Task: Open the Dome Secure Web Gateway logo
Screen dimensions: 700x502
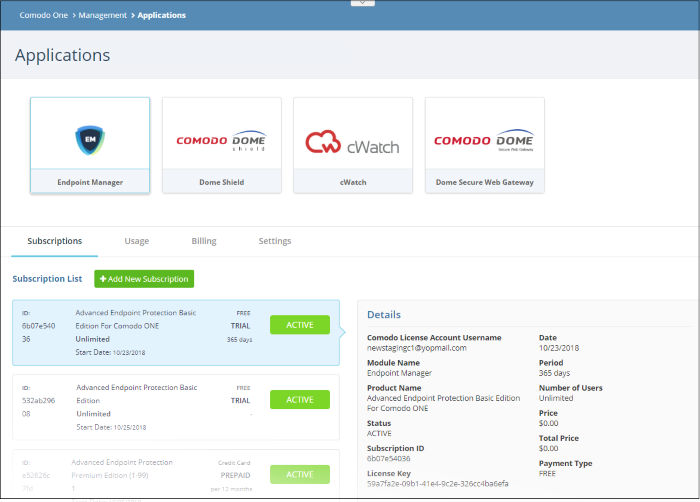Action: click(x=484, y=140)
